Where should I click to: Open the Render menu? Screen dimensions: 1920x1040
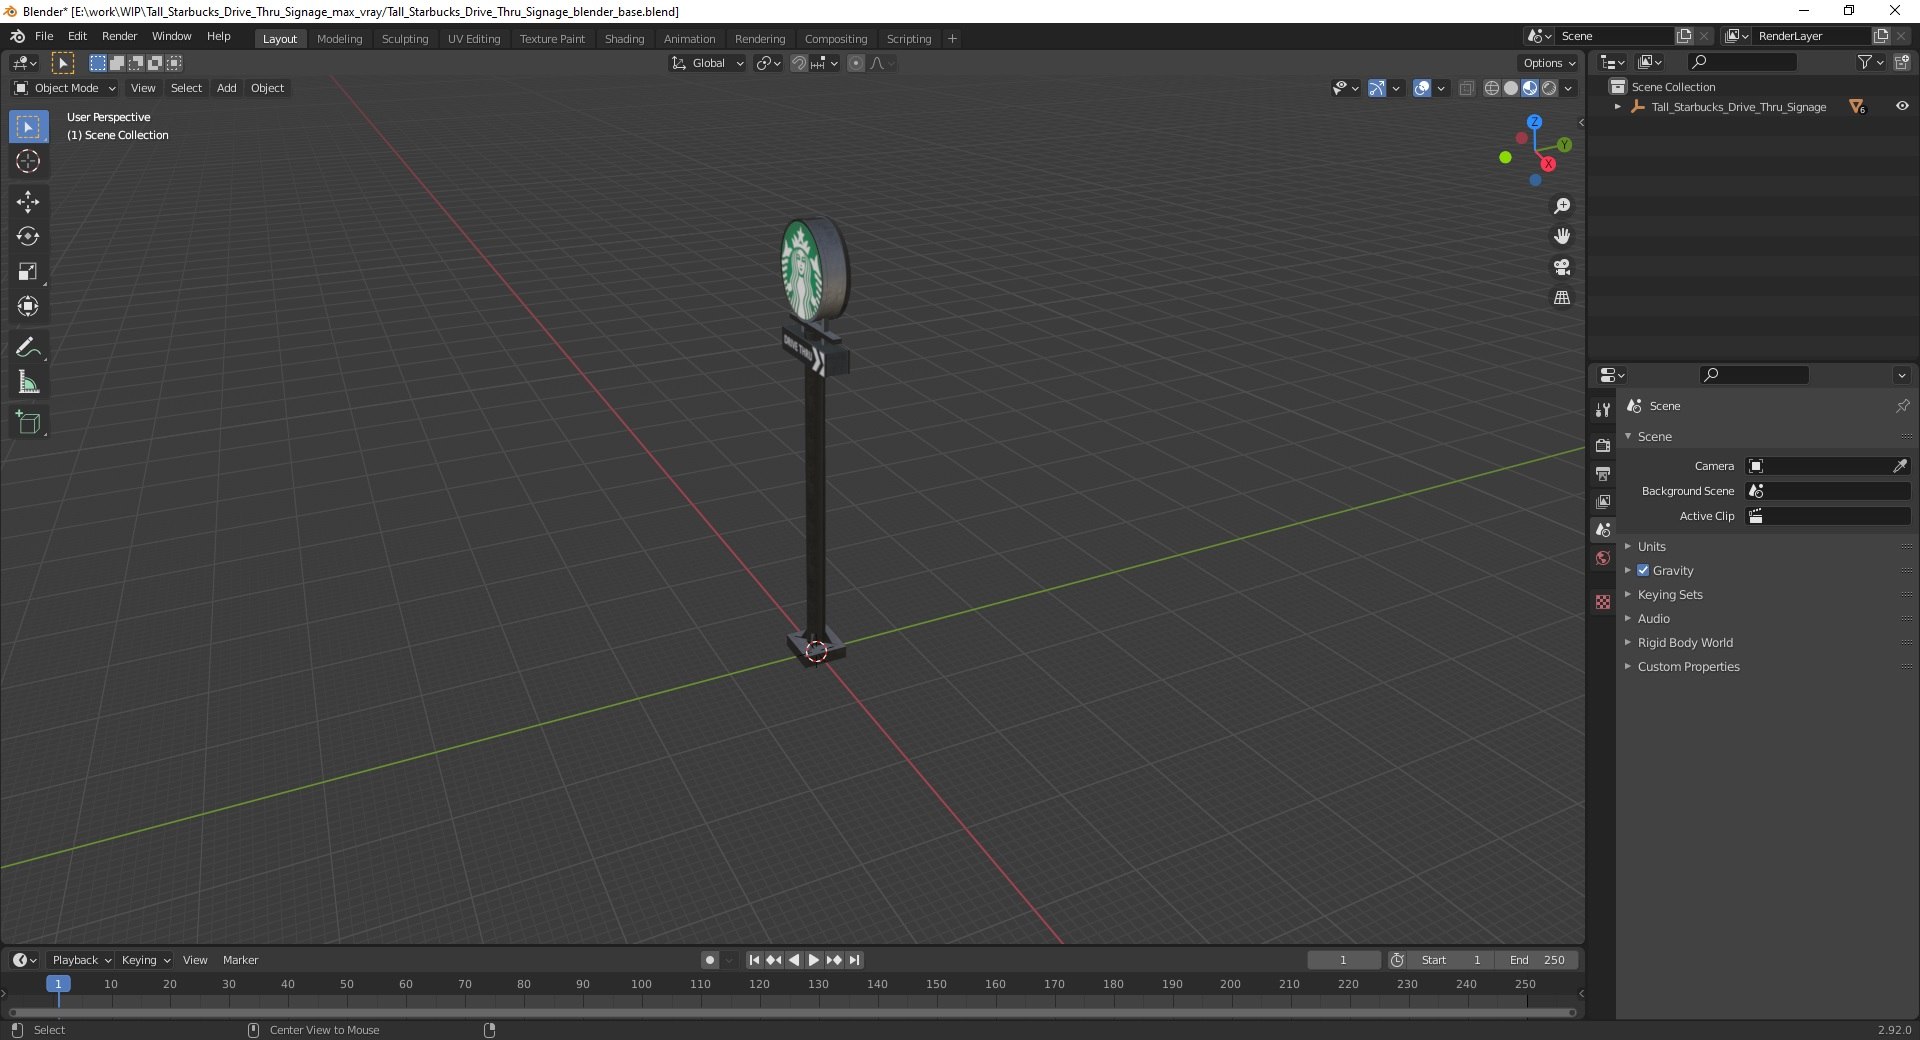tap(119, 36)
